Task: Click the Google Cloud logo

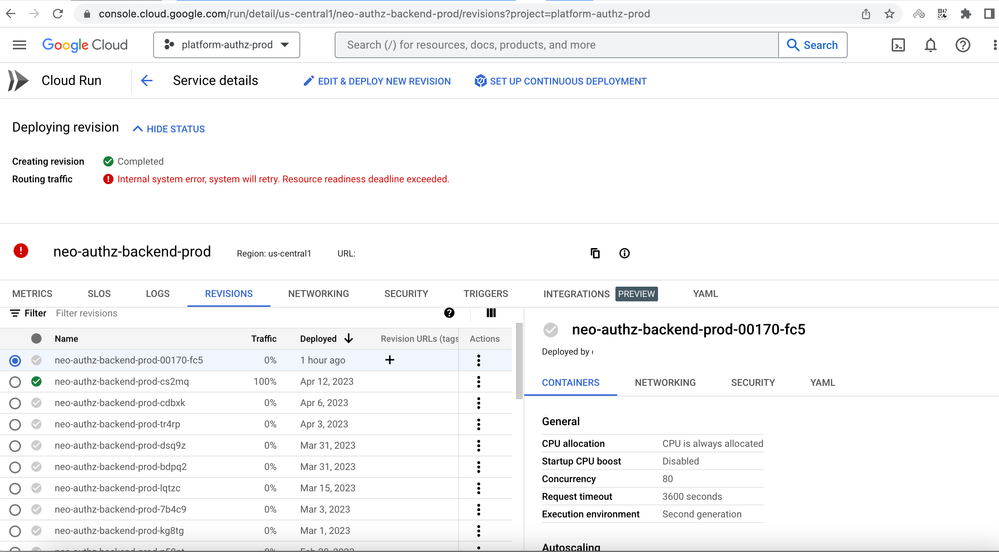Action: click(85, 45)
